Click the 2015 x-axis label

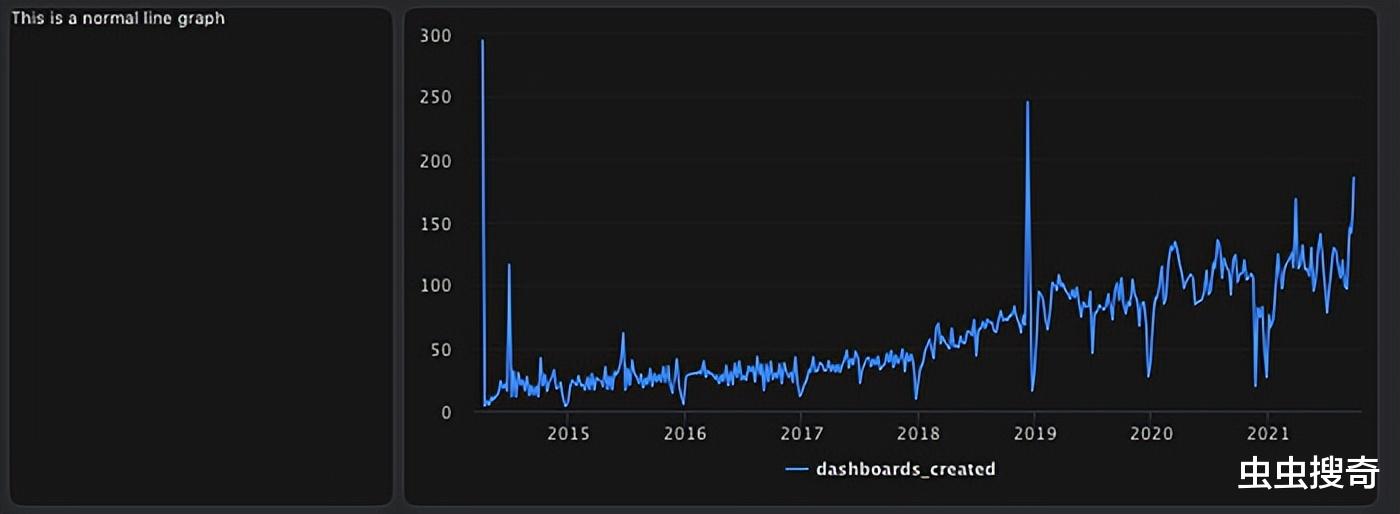[x=568, y=434]
